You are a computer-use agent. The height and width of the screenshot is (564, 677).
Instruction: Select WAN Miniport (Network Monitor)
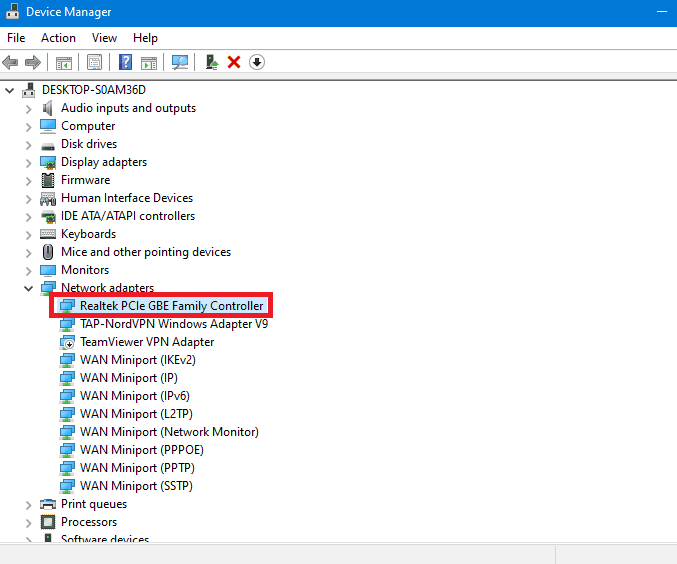(x=169, y=432)
